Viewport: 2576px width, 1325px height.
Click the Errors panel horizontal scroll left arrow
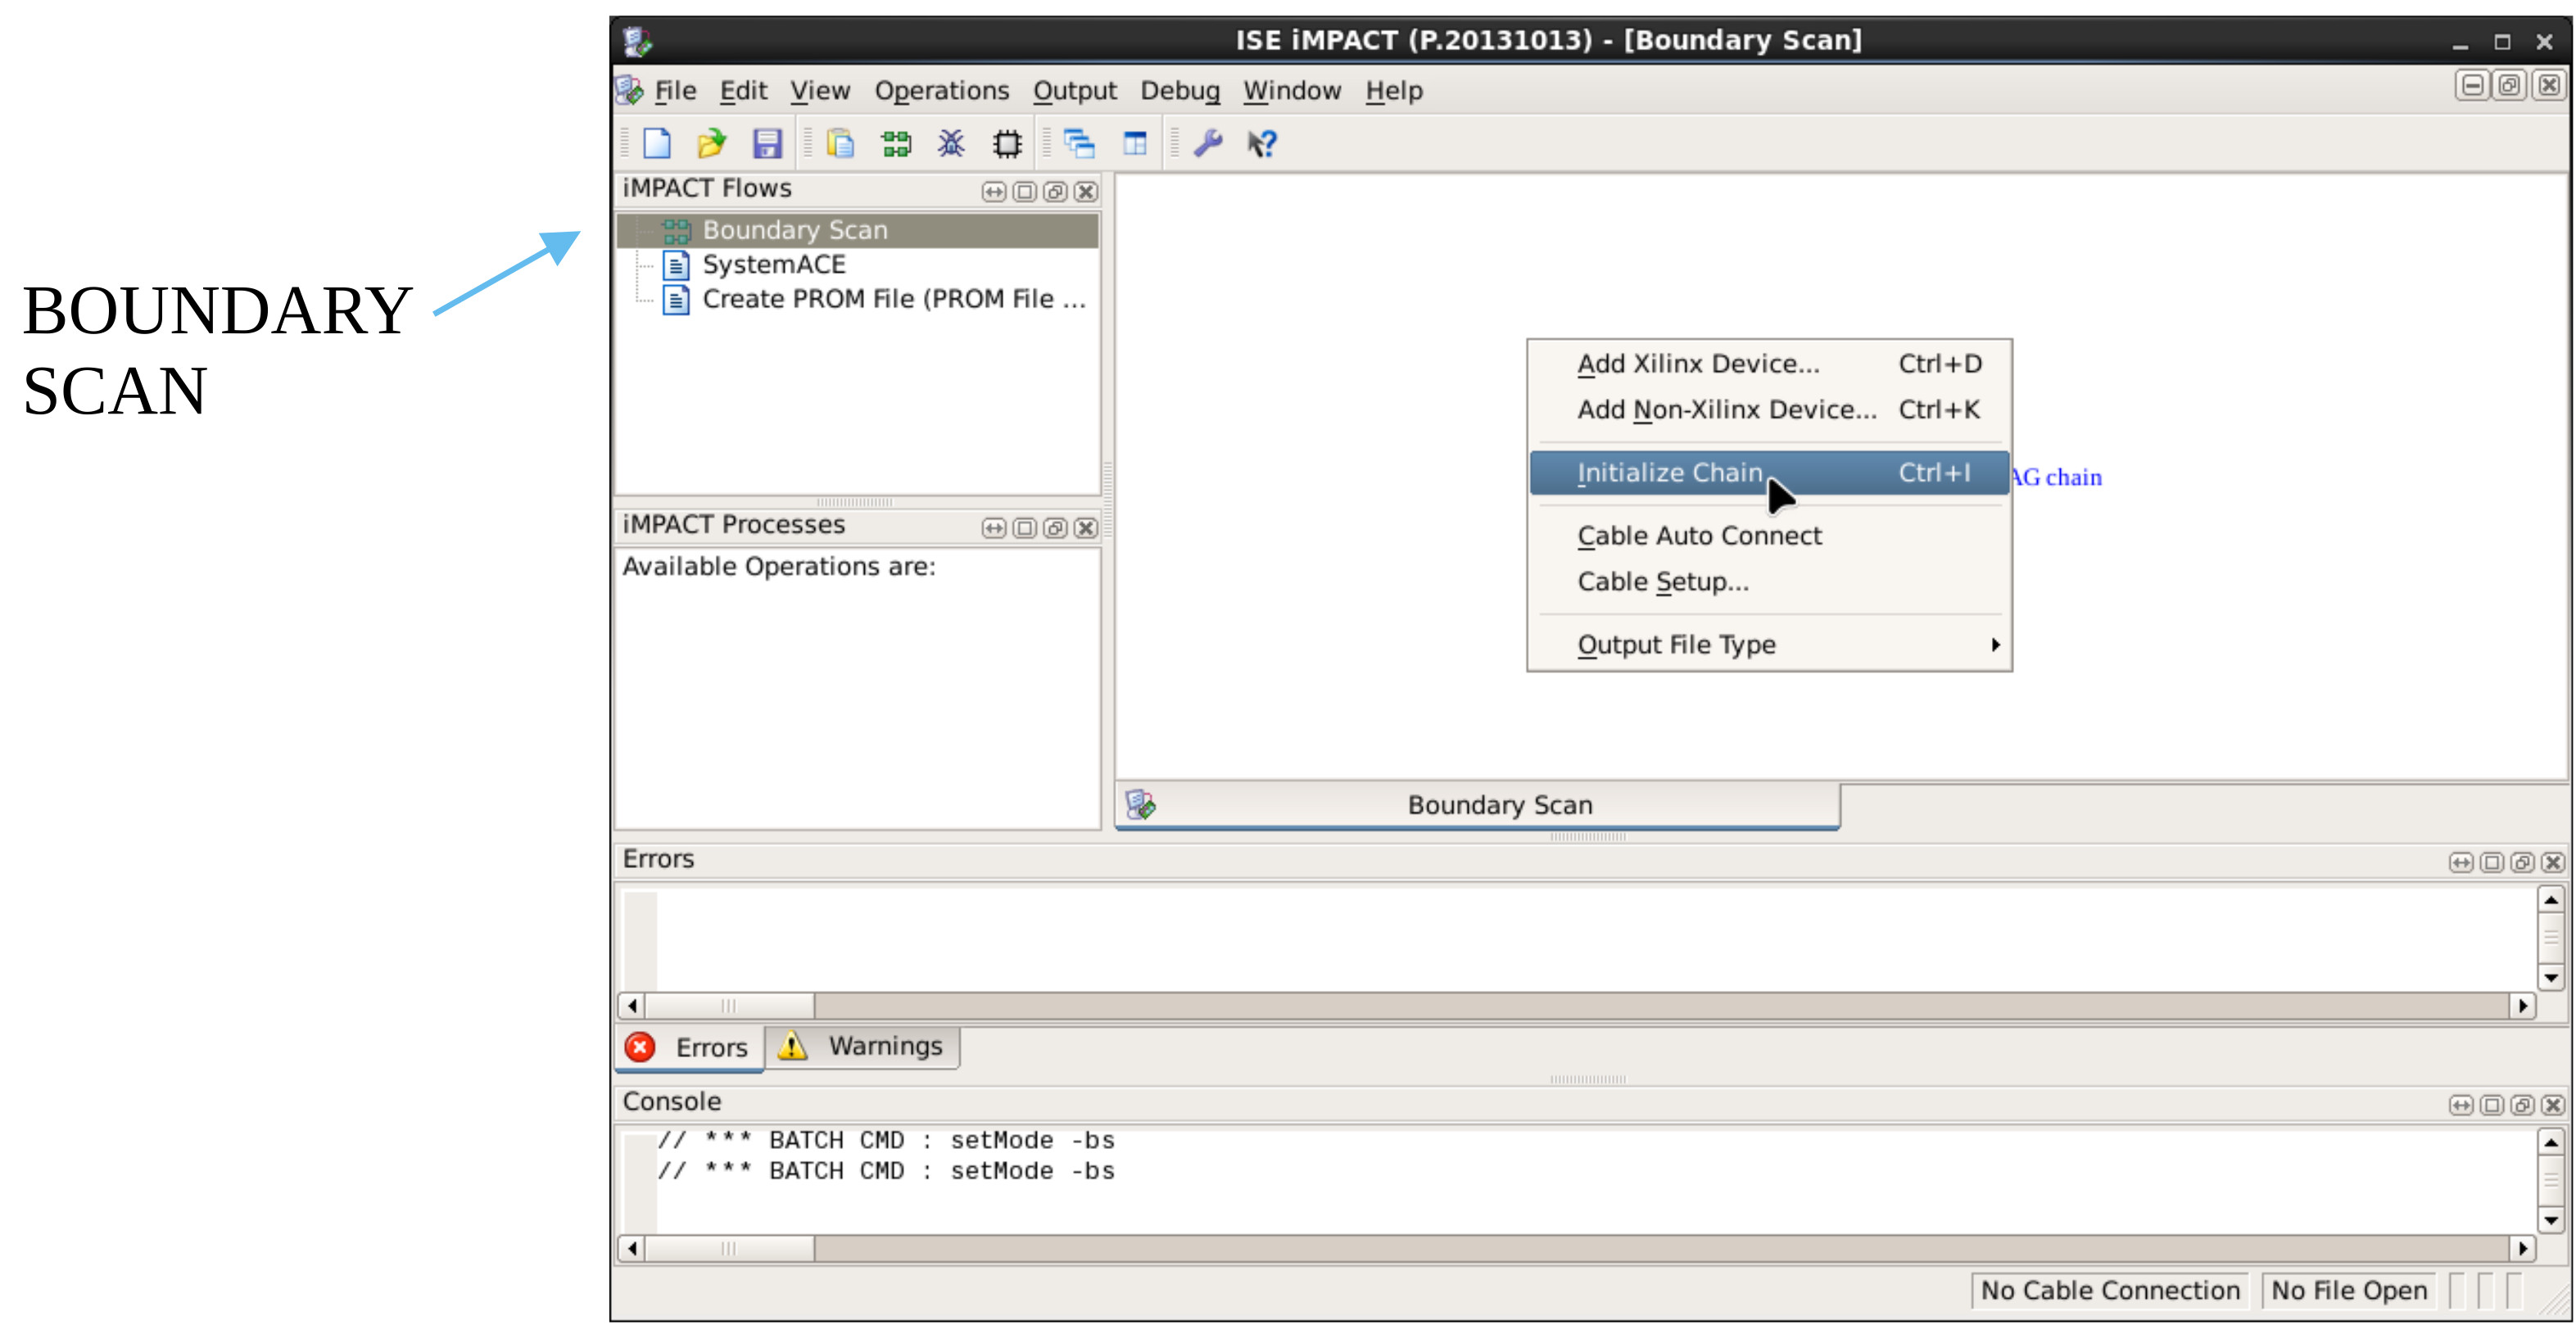632,1006
